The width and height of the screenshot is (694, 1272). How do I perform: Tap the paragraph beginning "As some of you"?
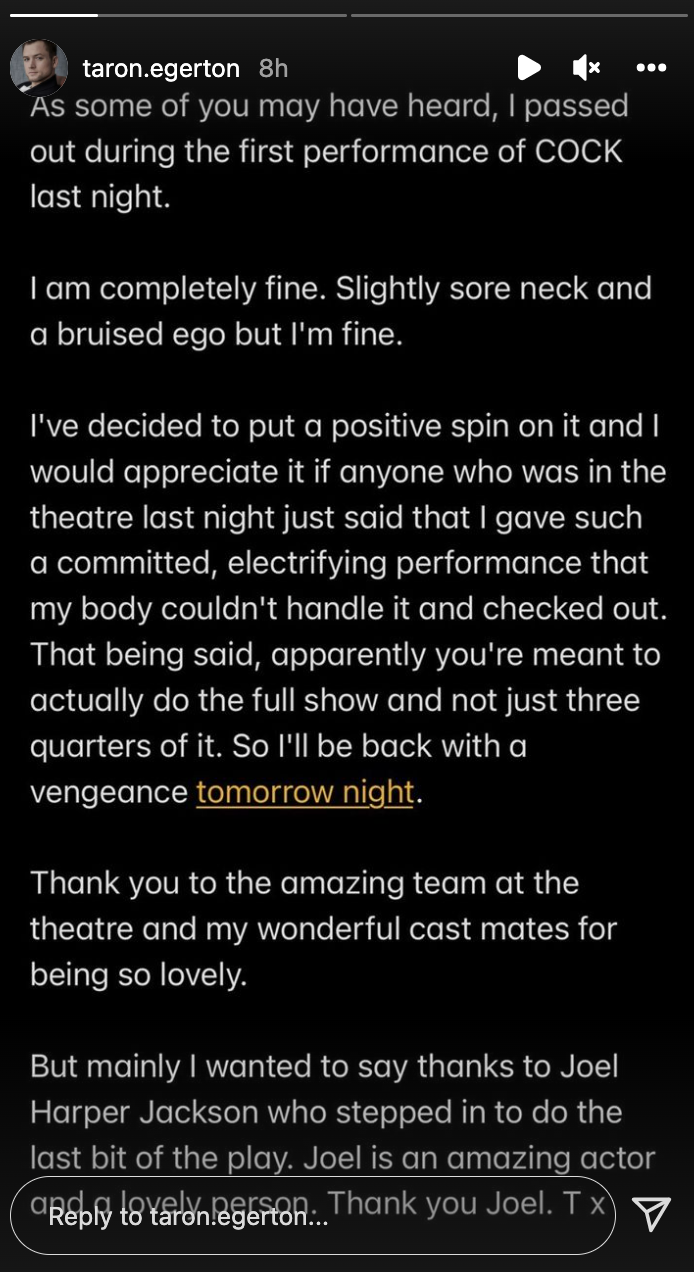pyautogui.click(x=328, y=151)
